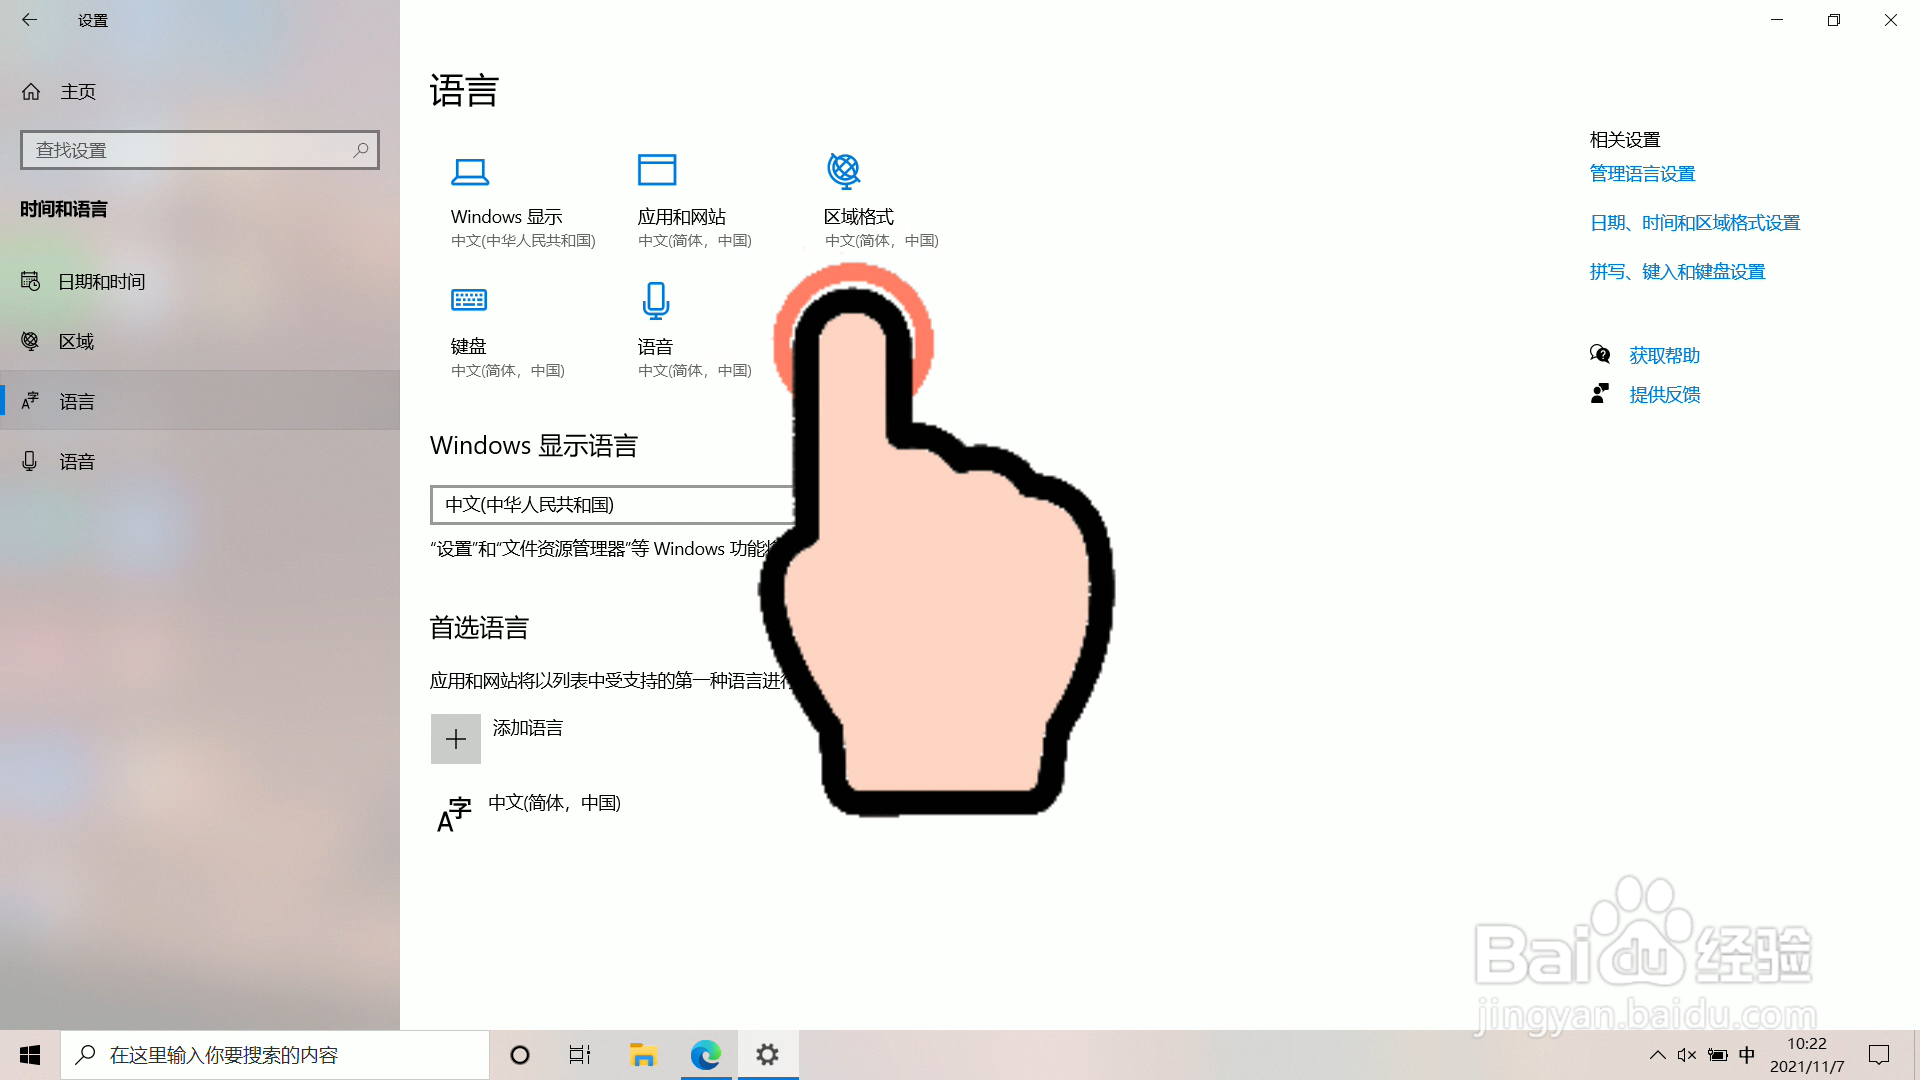1920x1080 pixels.
Task: Click the search magnifier in settings box
Action: point(361,150)
